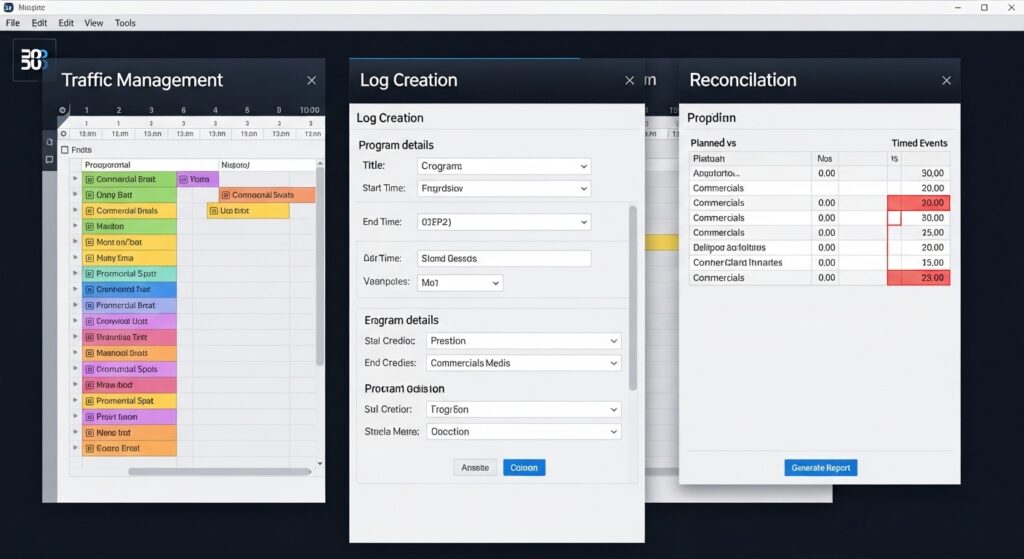
Task: Expand the Cronyvioat Uott row
Action: pyautogui.click(x=76, y=321)
